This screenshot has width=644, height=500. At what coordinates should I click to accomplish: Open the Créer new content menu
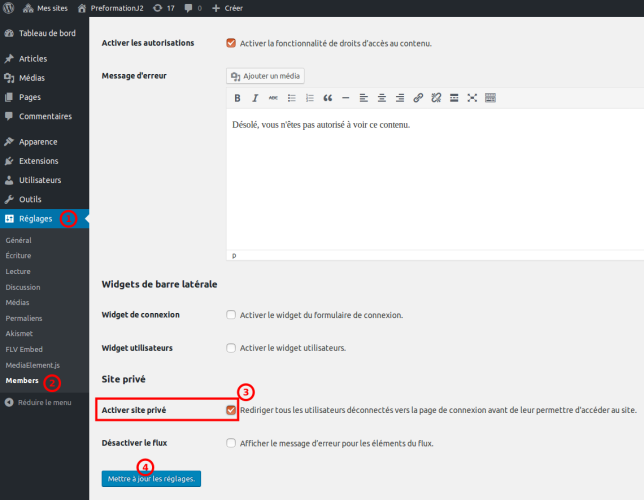click(228, 8)
